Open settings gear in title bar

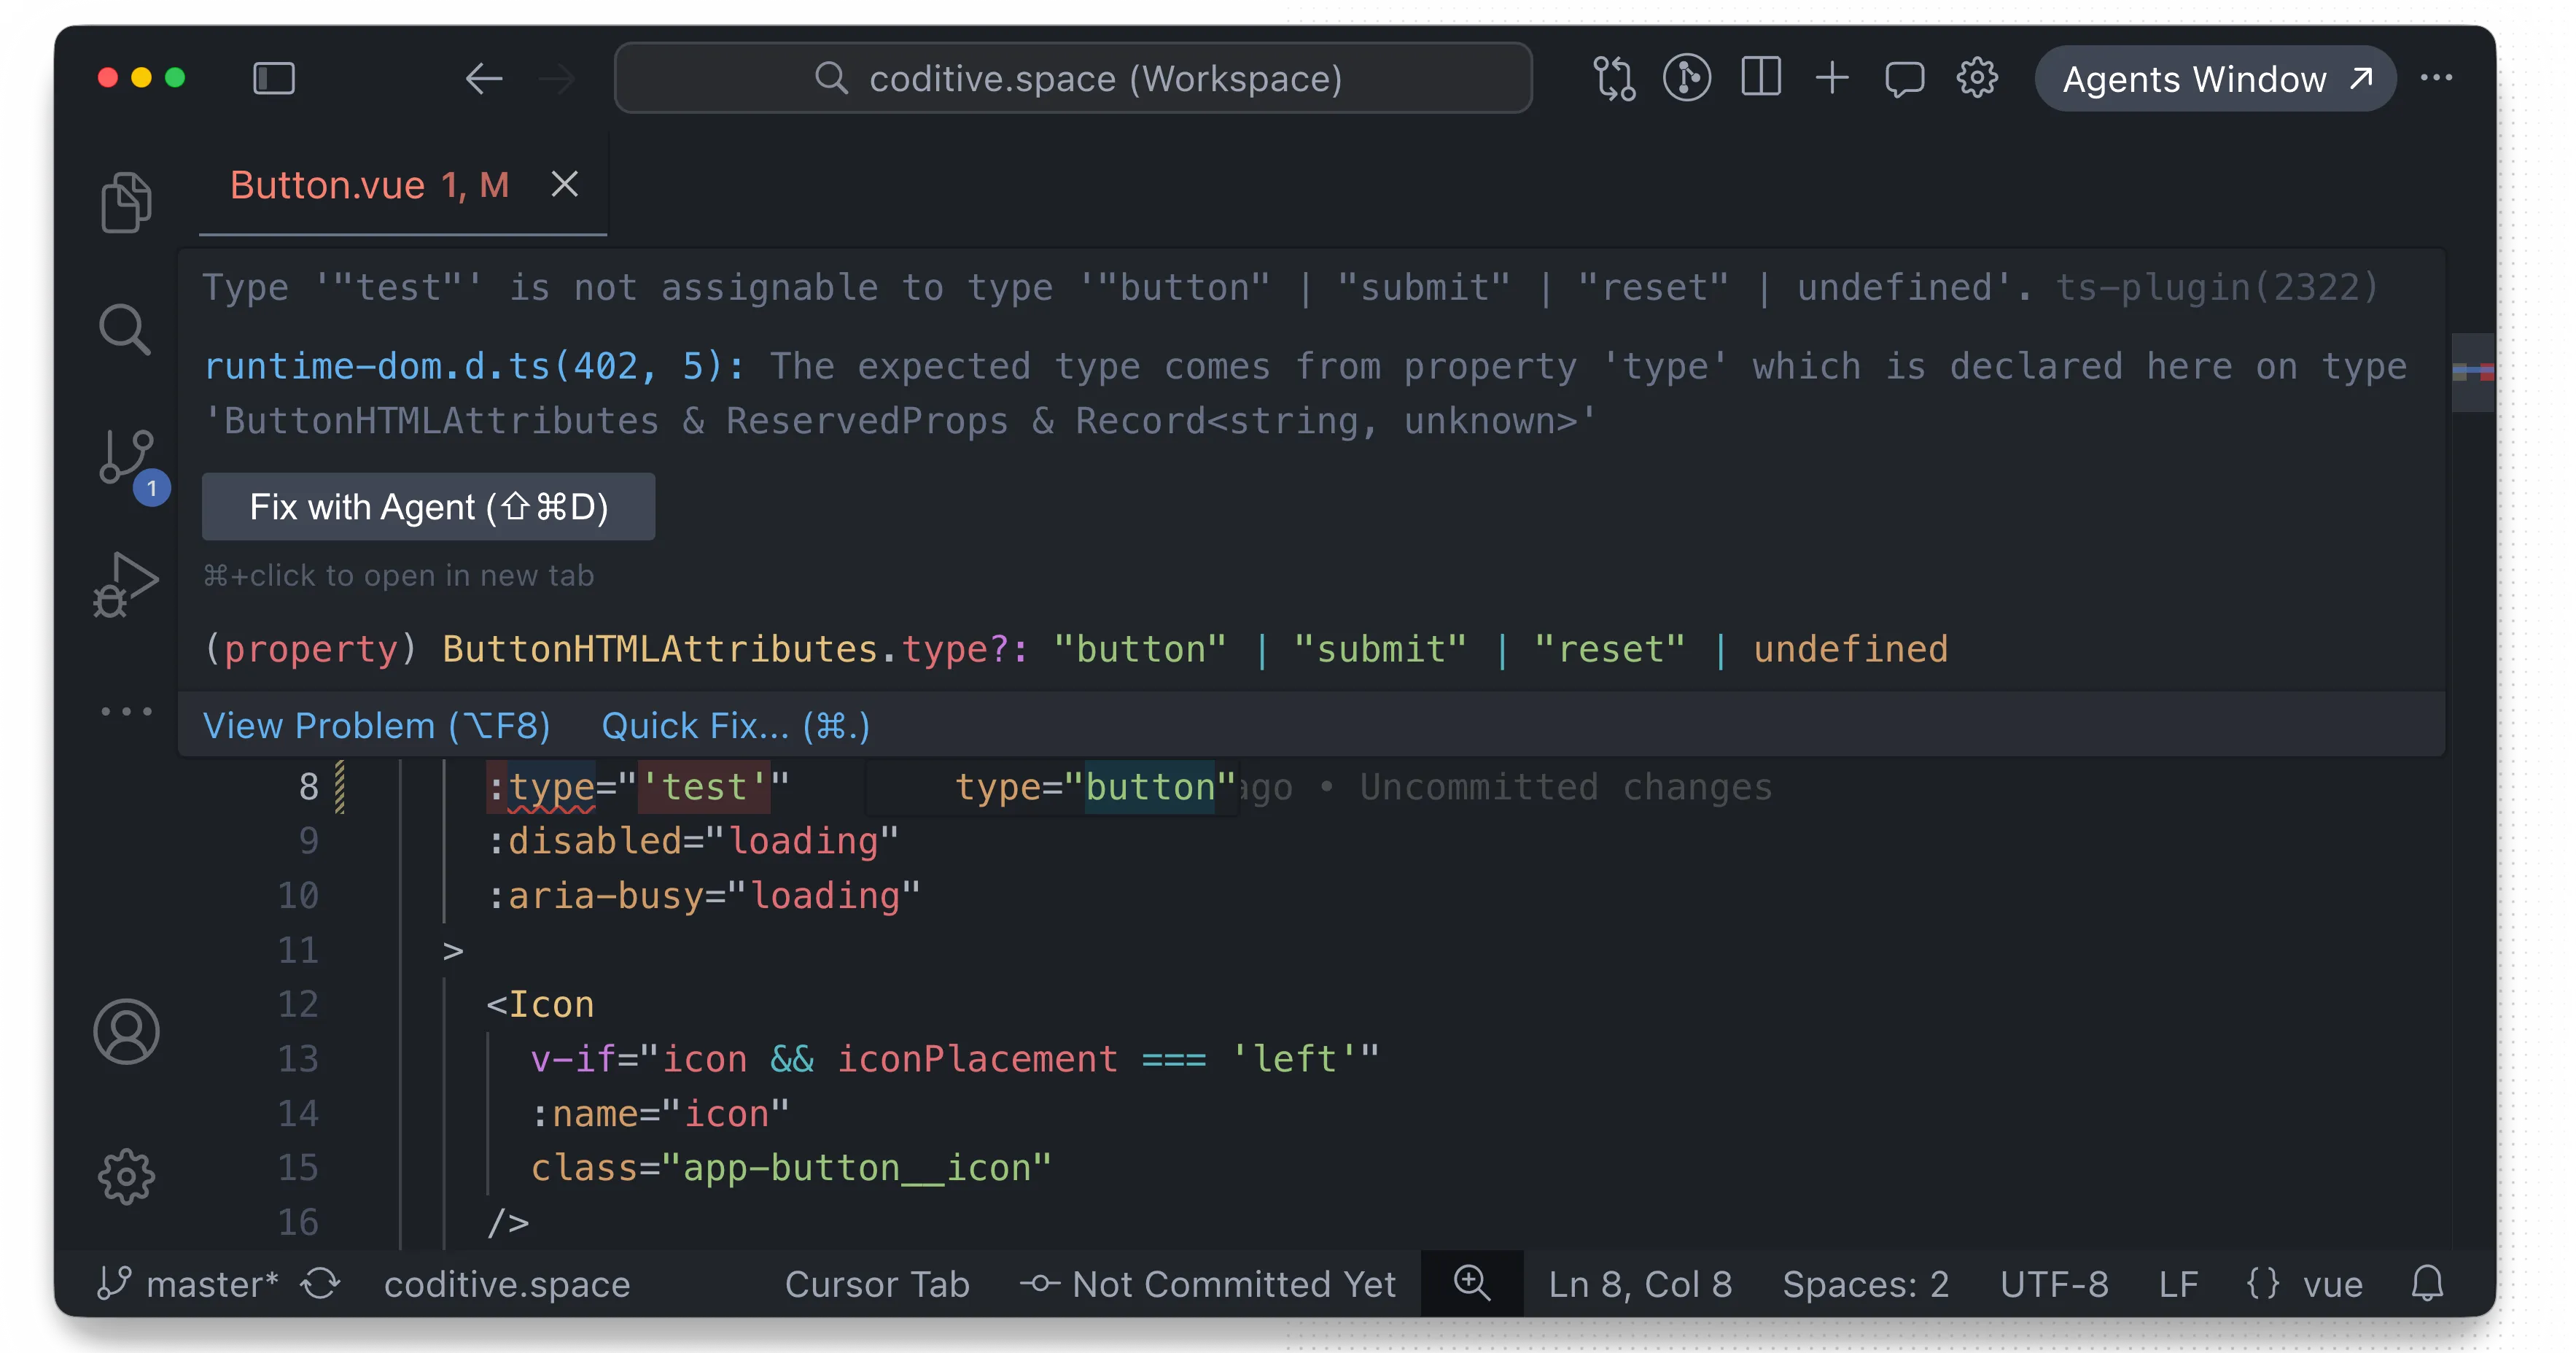pyautogui.click(x=1977, y=78)
